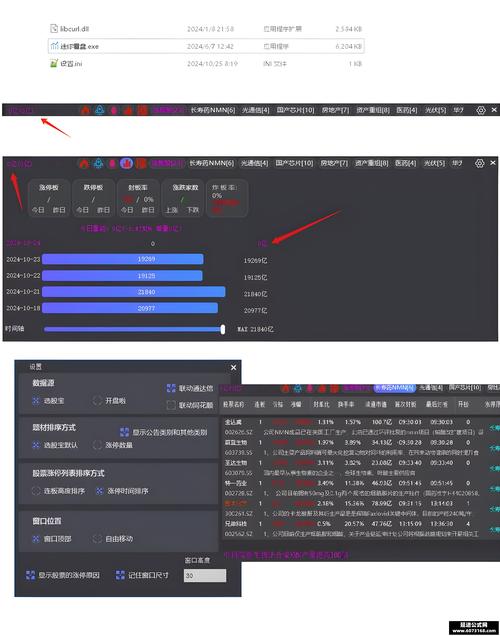Click the 时间轴 slider handle
The image size is (500, 636).
[223, 329]
